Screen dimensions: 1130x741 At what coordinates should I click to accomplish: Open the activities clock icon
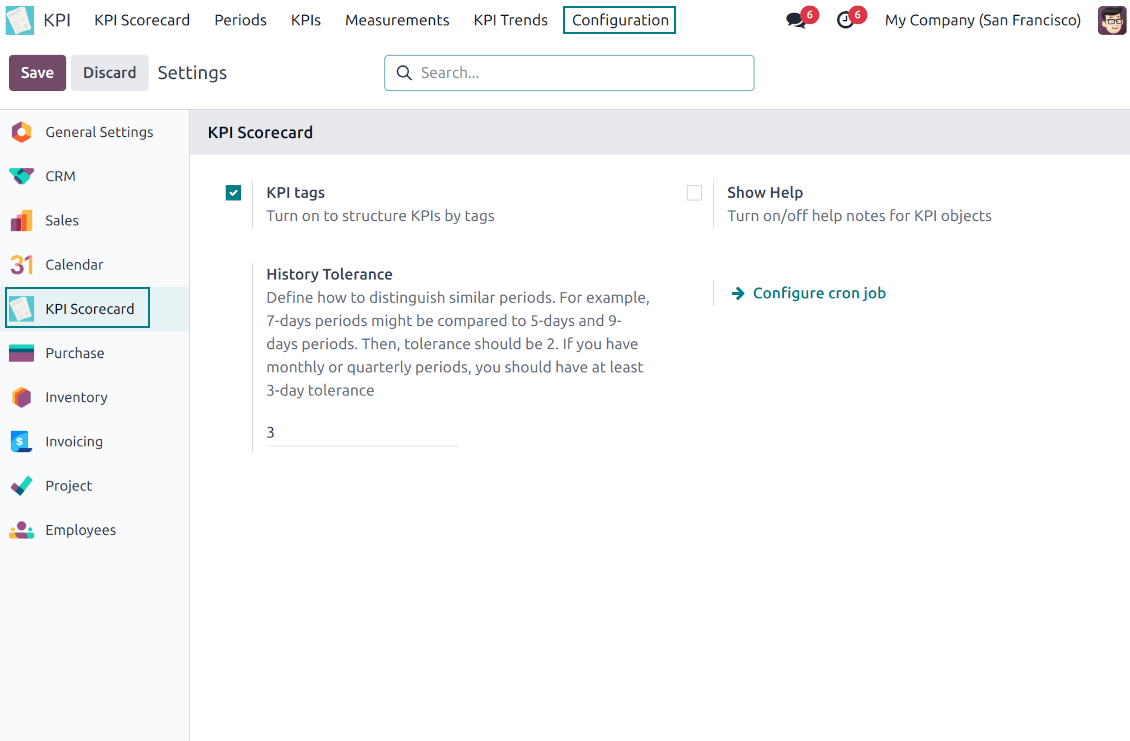pos(846,21)
